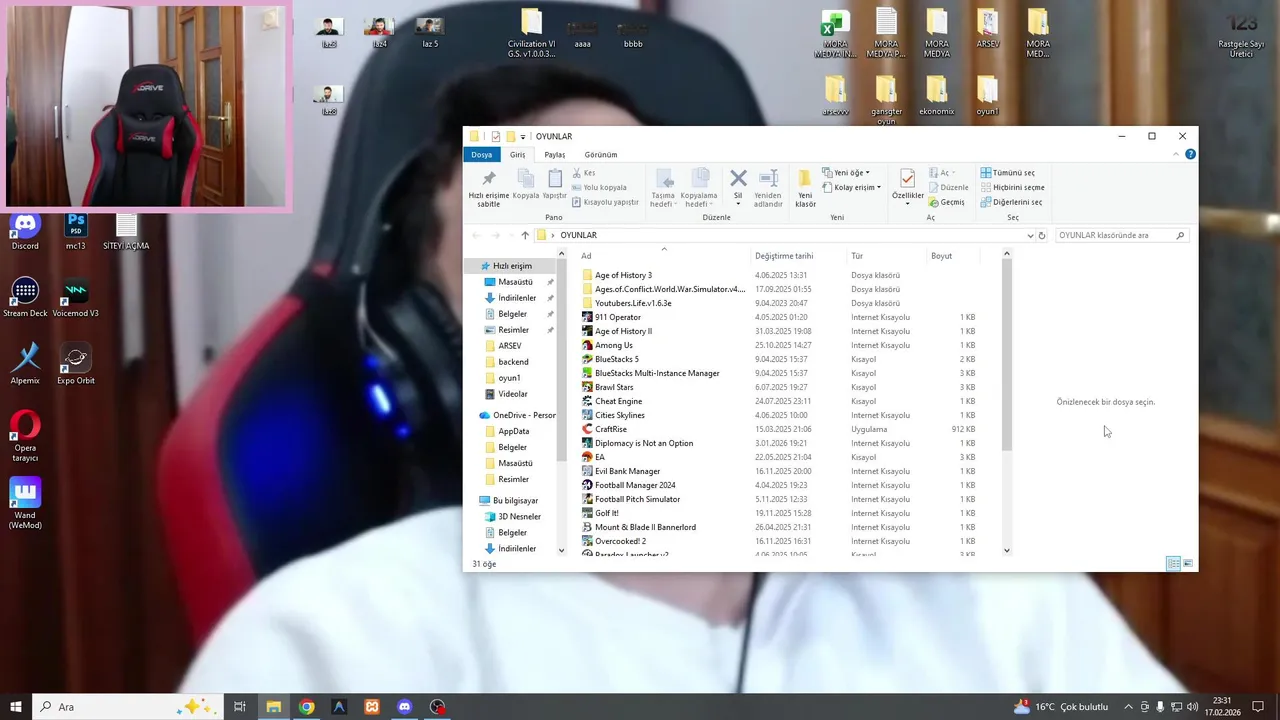The image size is (1280, 720).
Task: Open Chrome from the taskbar
Action: (x=306, y=707)
